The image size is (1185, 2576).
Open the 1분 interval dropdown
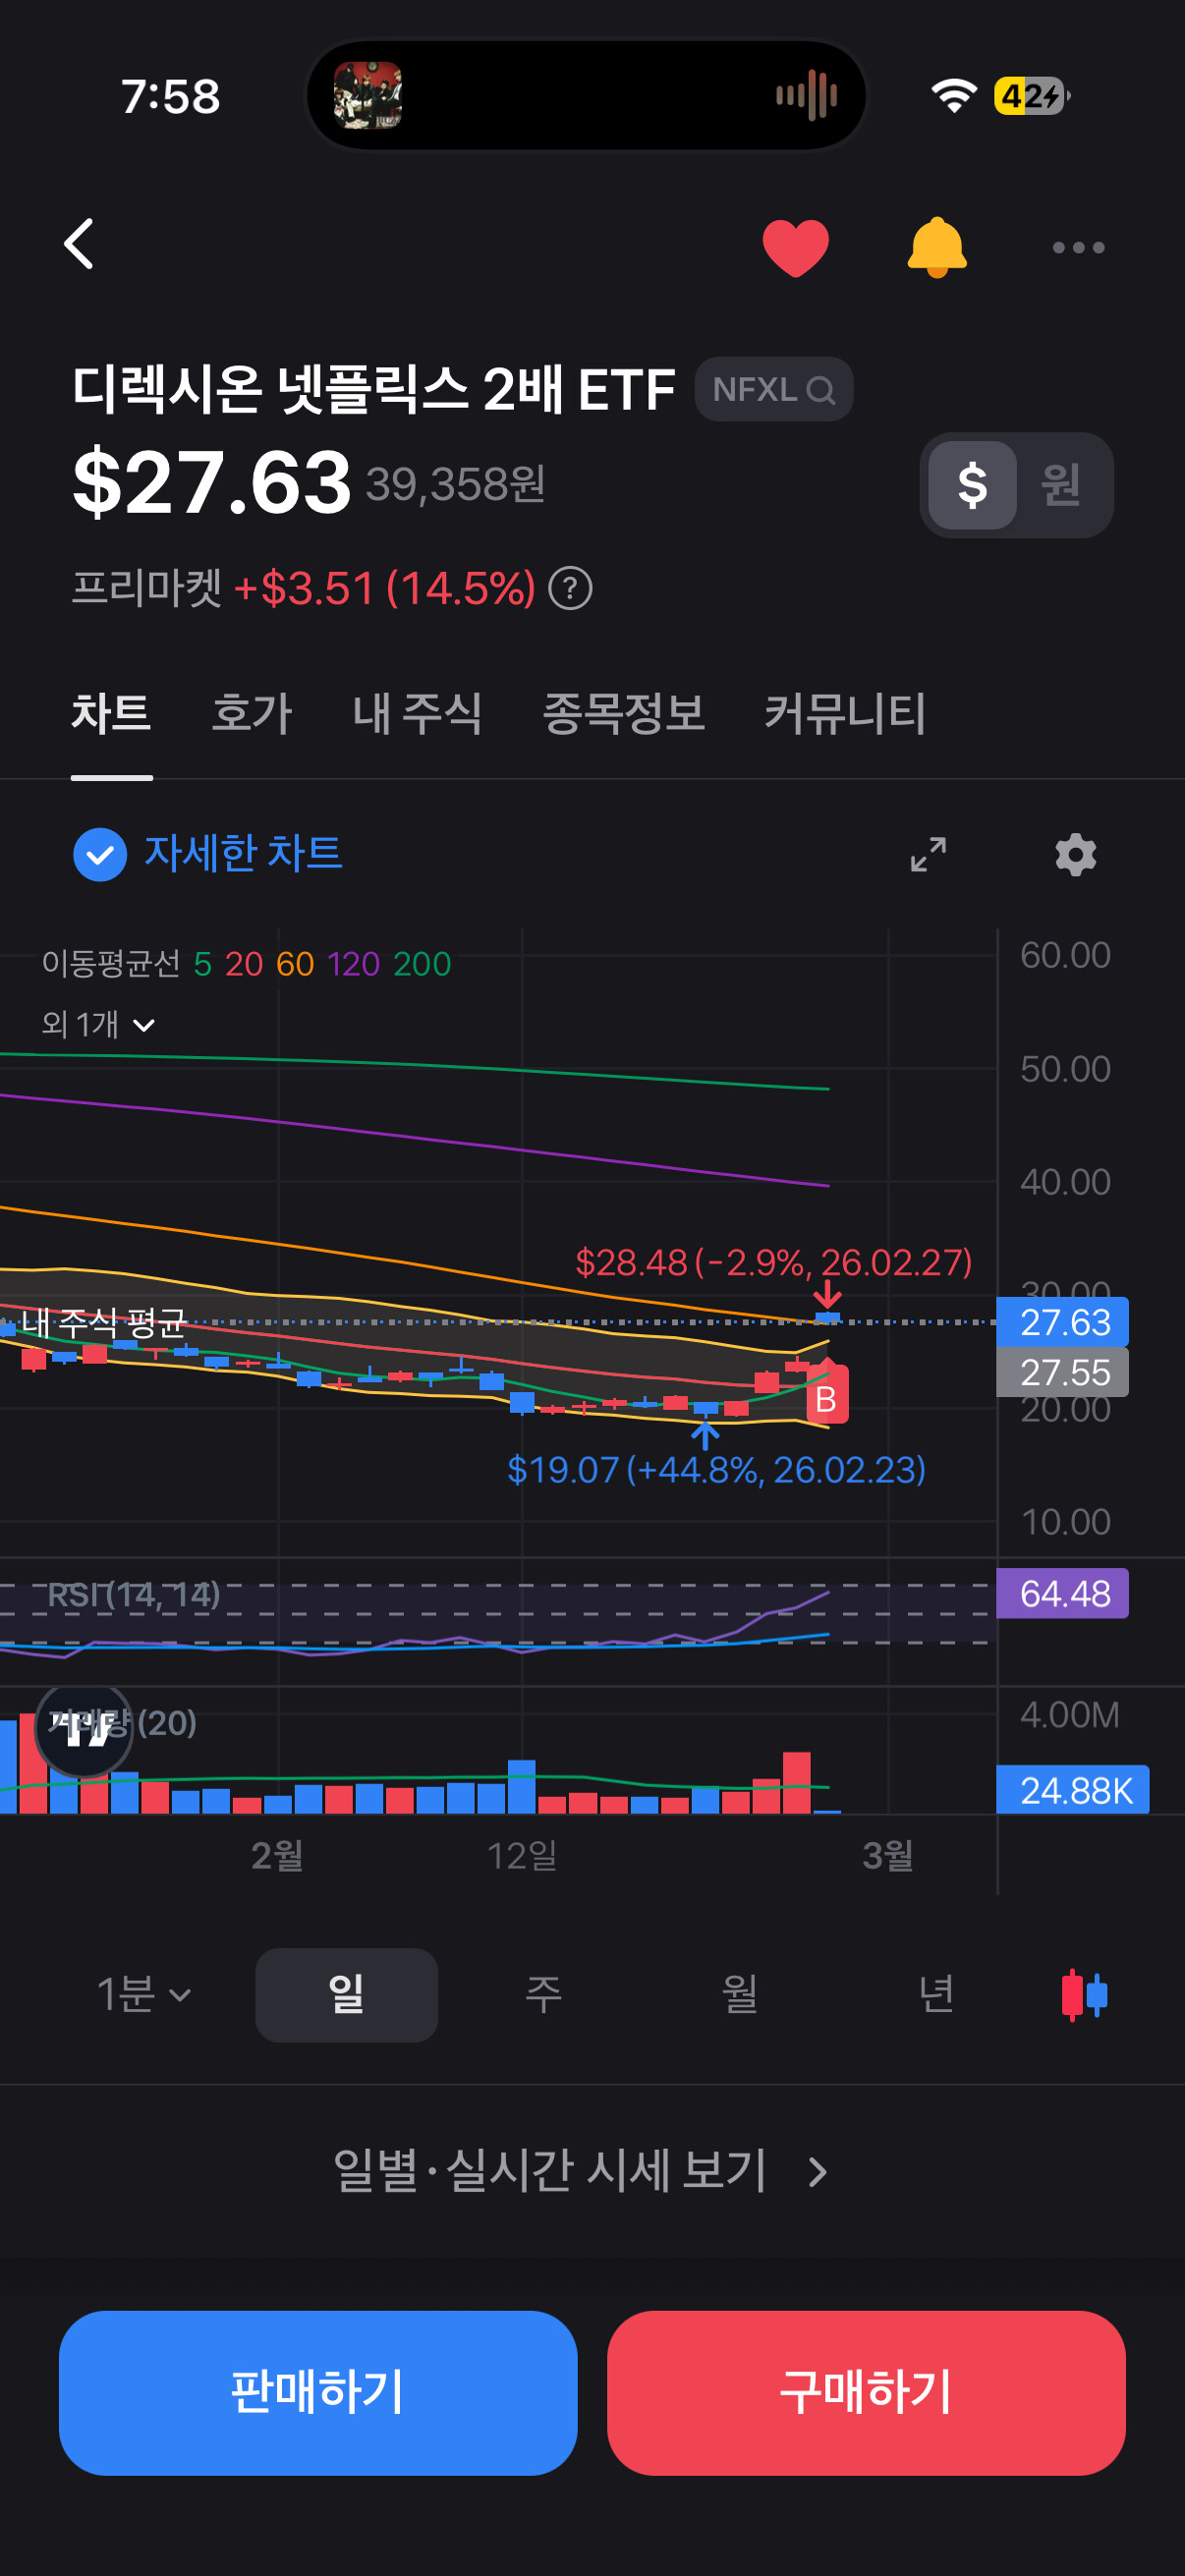[x=143, y=1994]
